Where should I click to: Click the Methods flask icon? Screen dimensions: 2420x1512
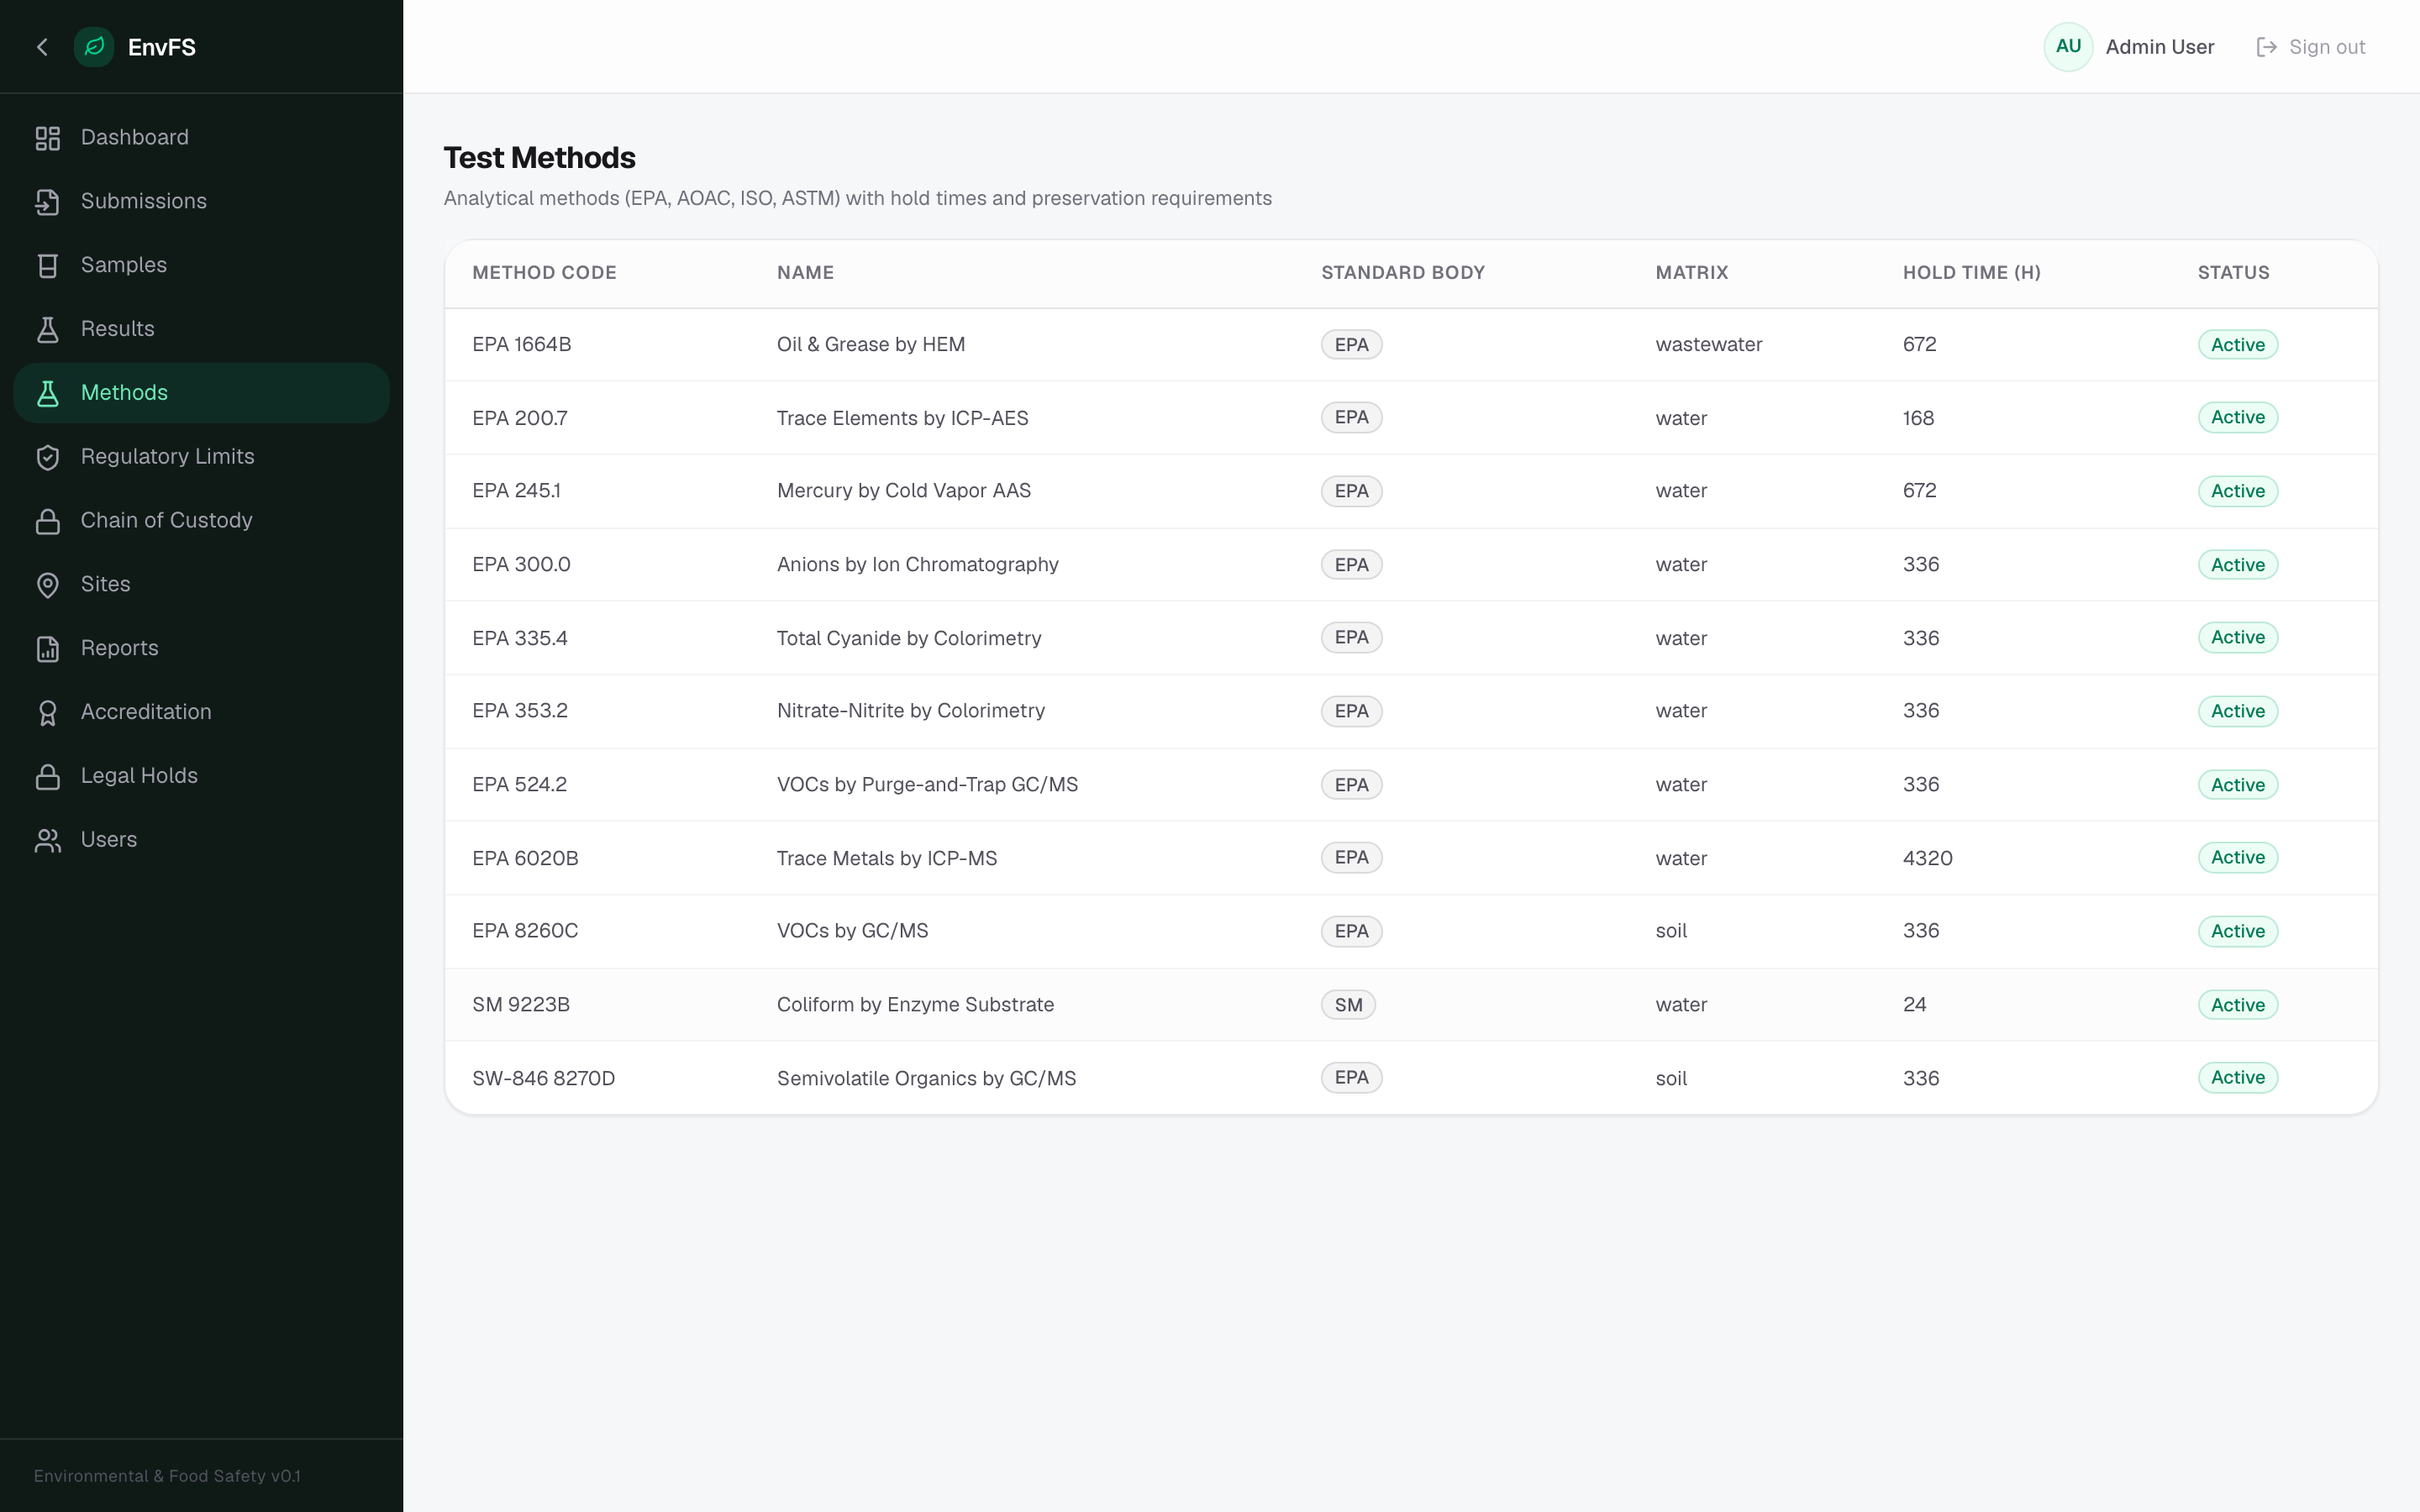(48, 394)
